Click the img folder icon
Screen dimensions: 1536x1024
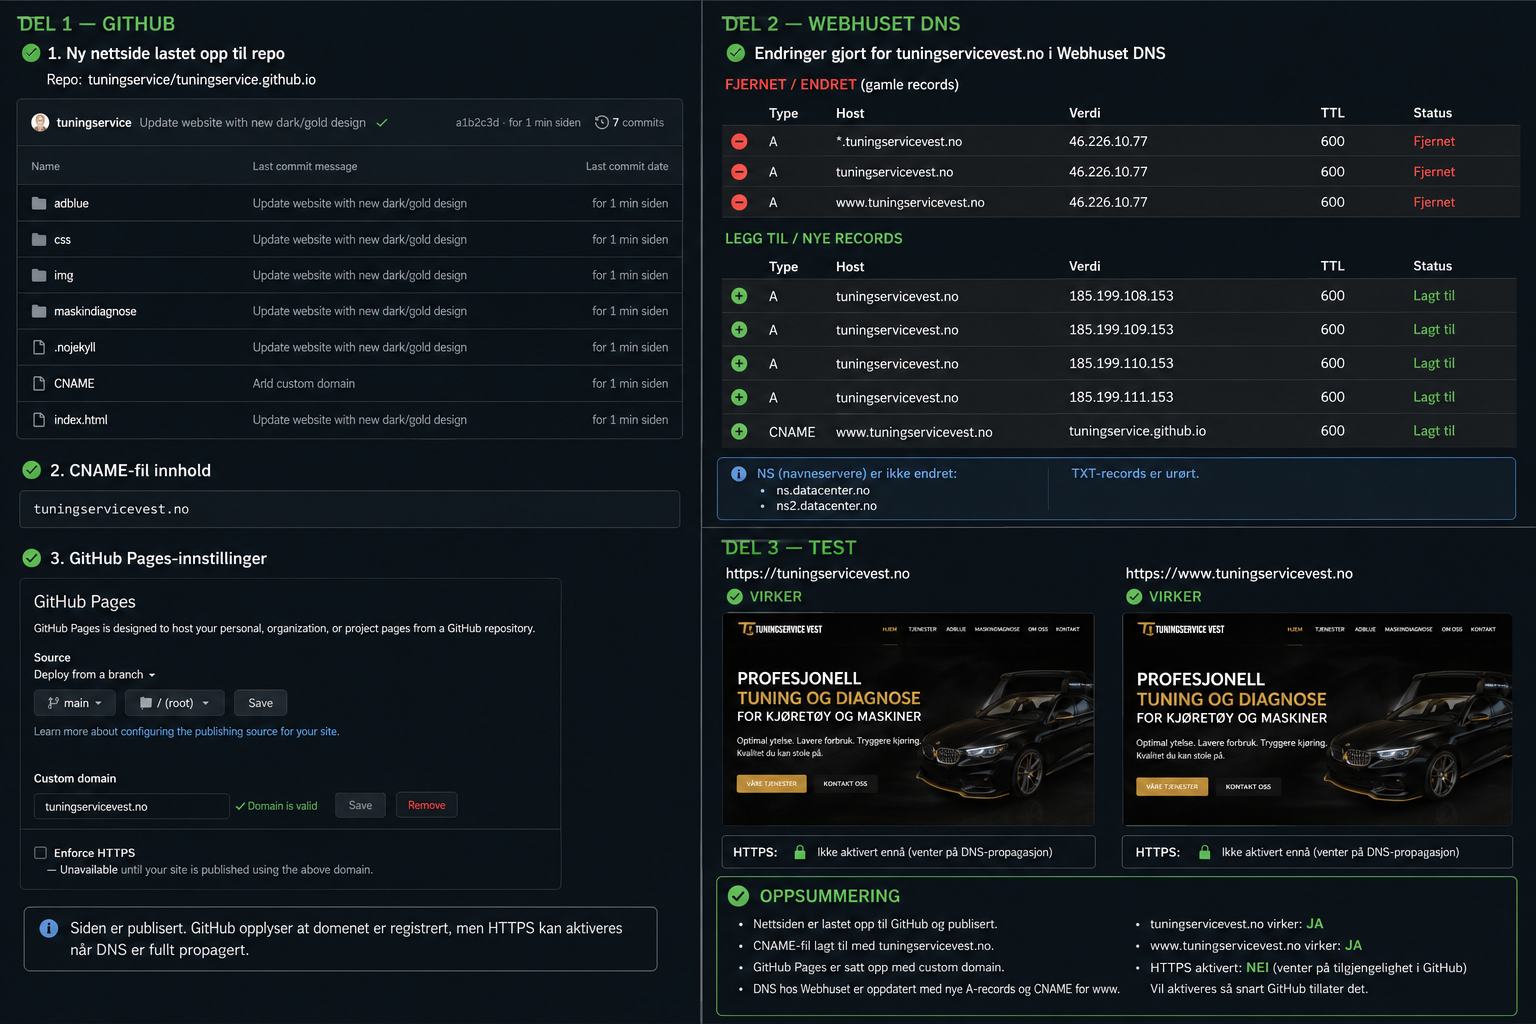coord(39,275)
